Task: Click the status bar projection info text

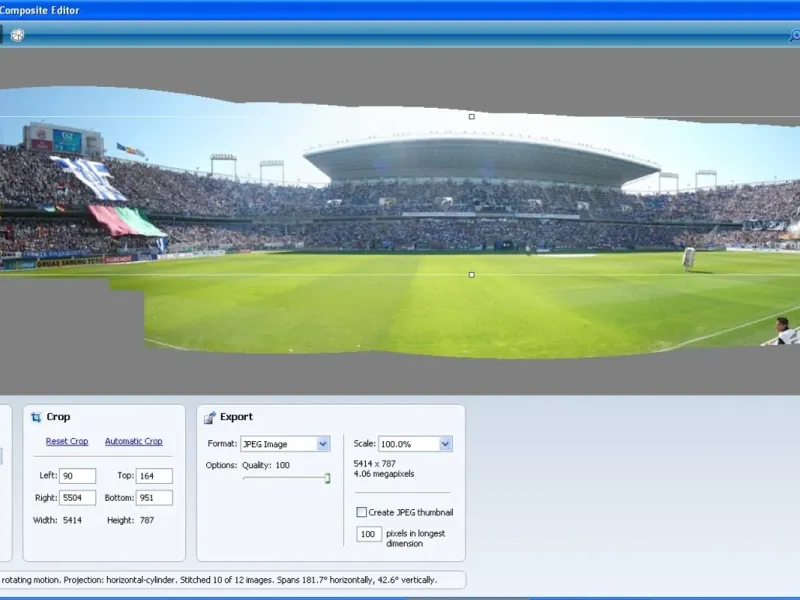Action: (x=219, y=580)
